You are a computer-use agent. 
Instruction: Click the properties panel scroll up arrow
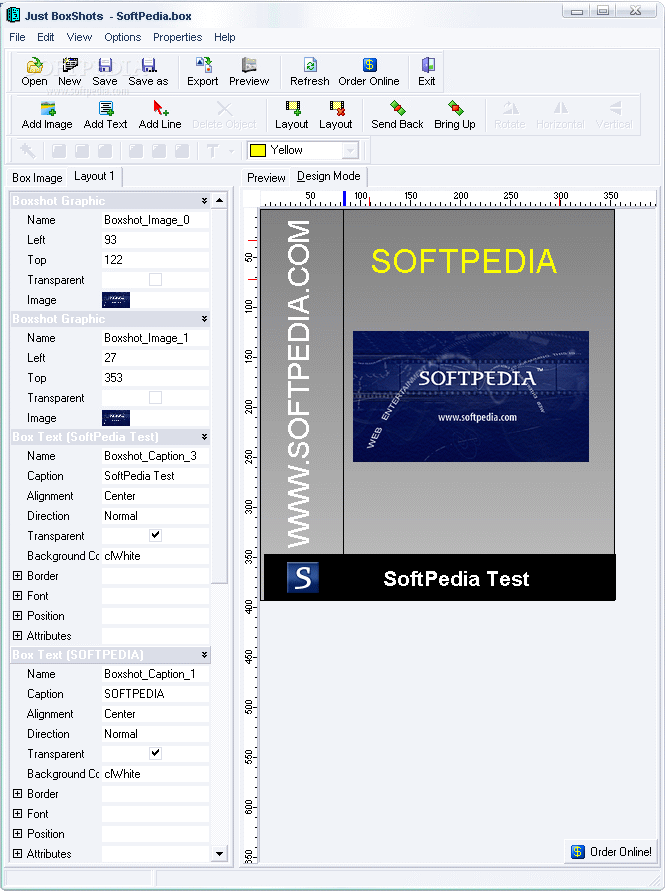point(219,201)
